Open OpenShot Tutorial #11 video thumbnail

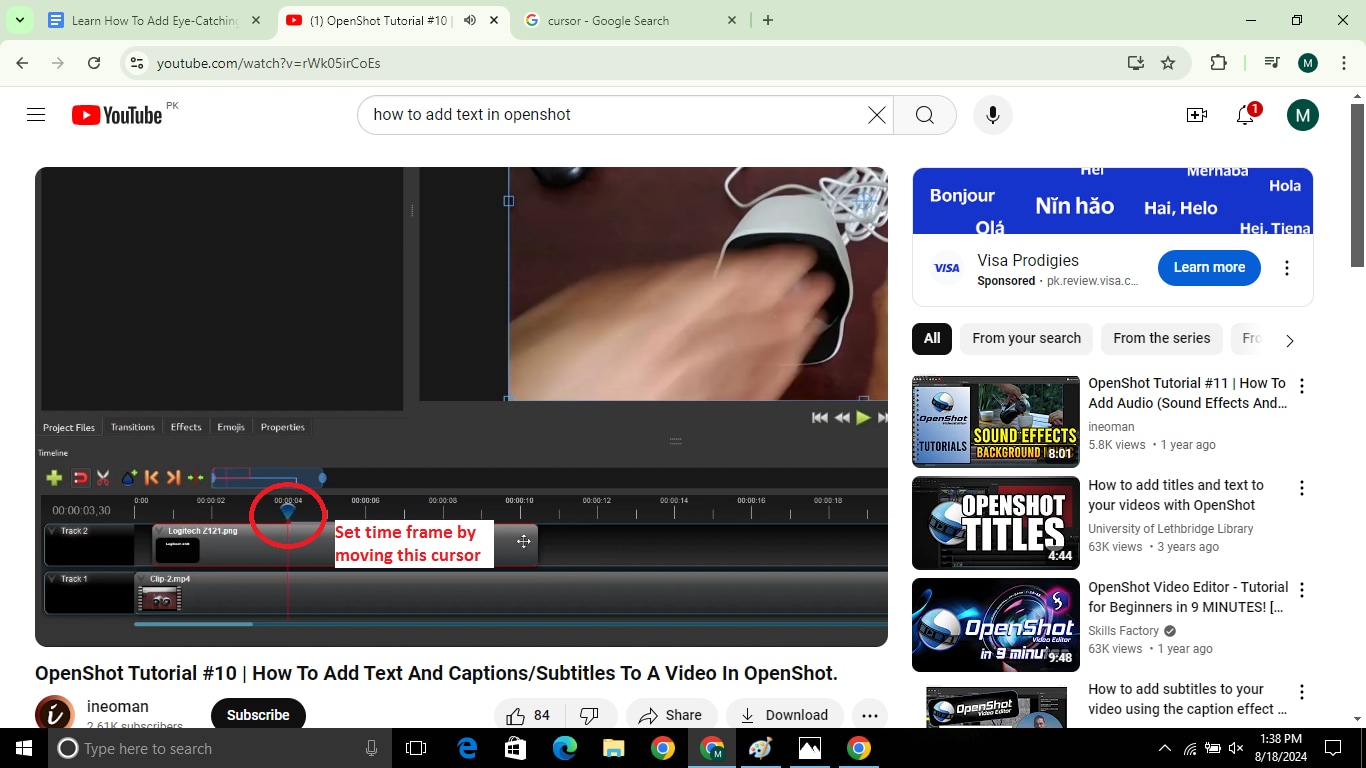click(996, 422)
